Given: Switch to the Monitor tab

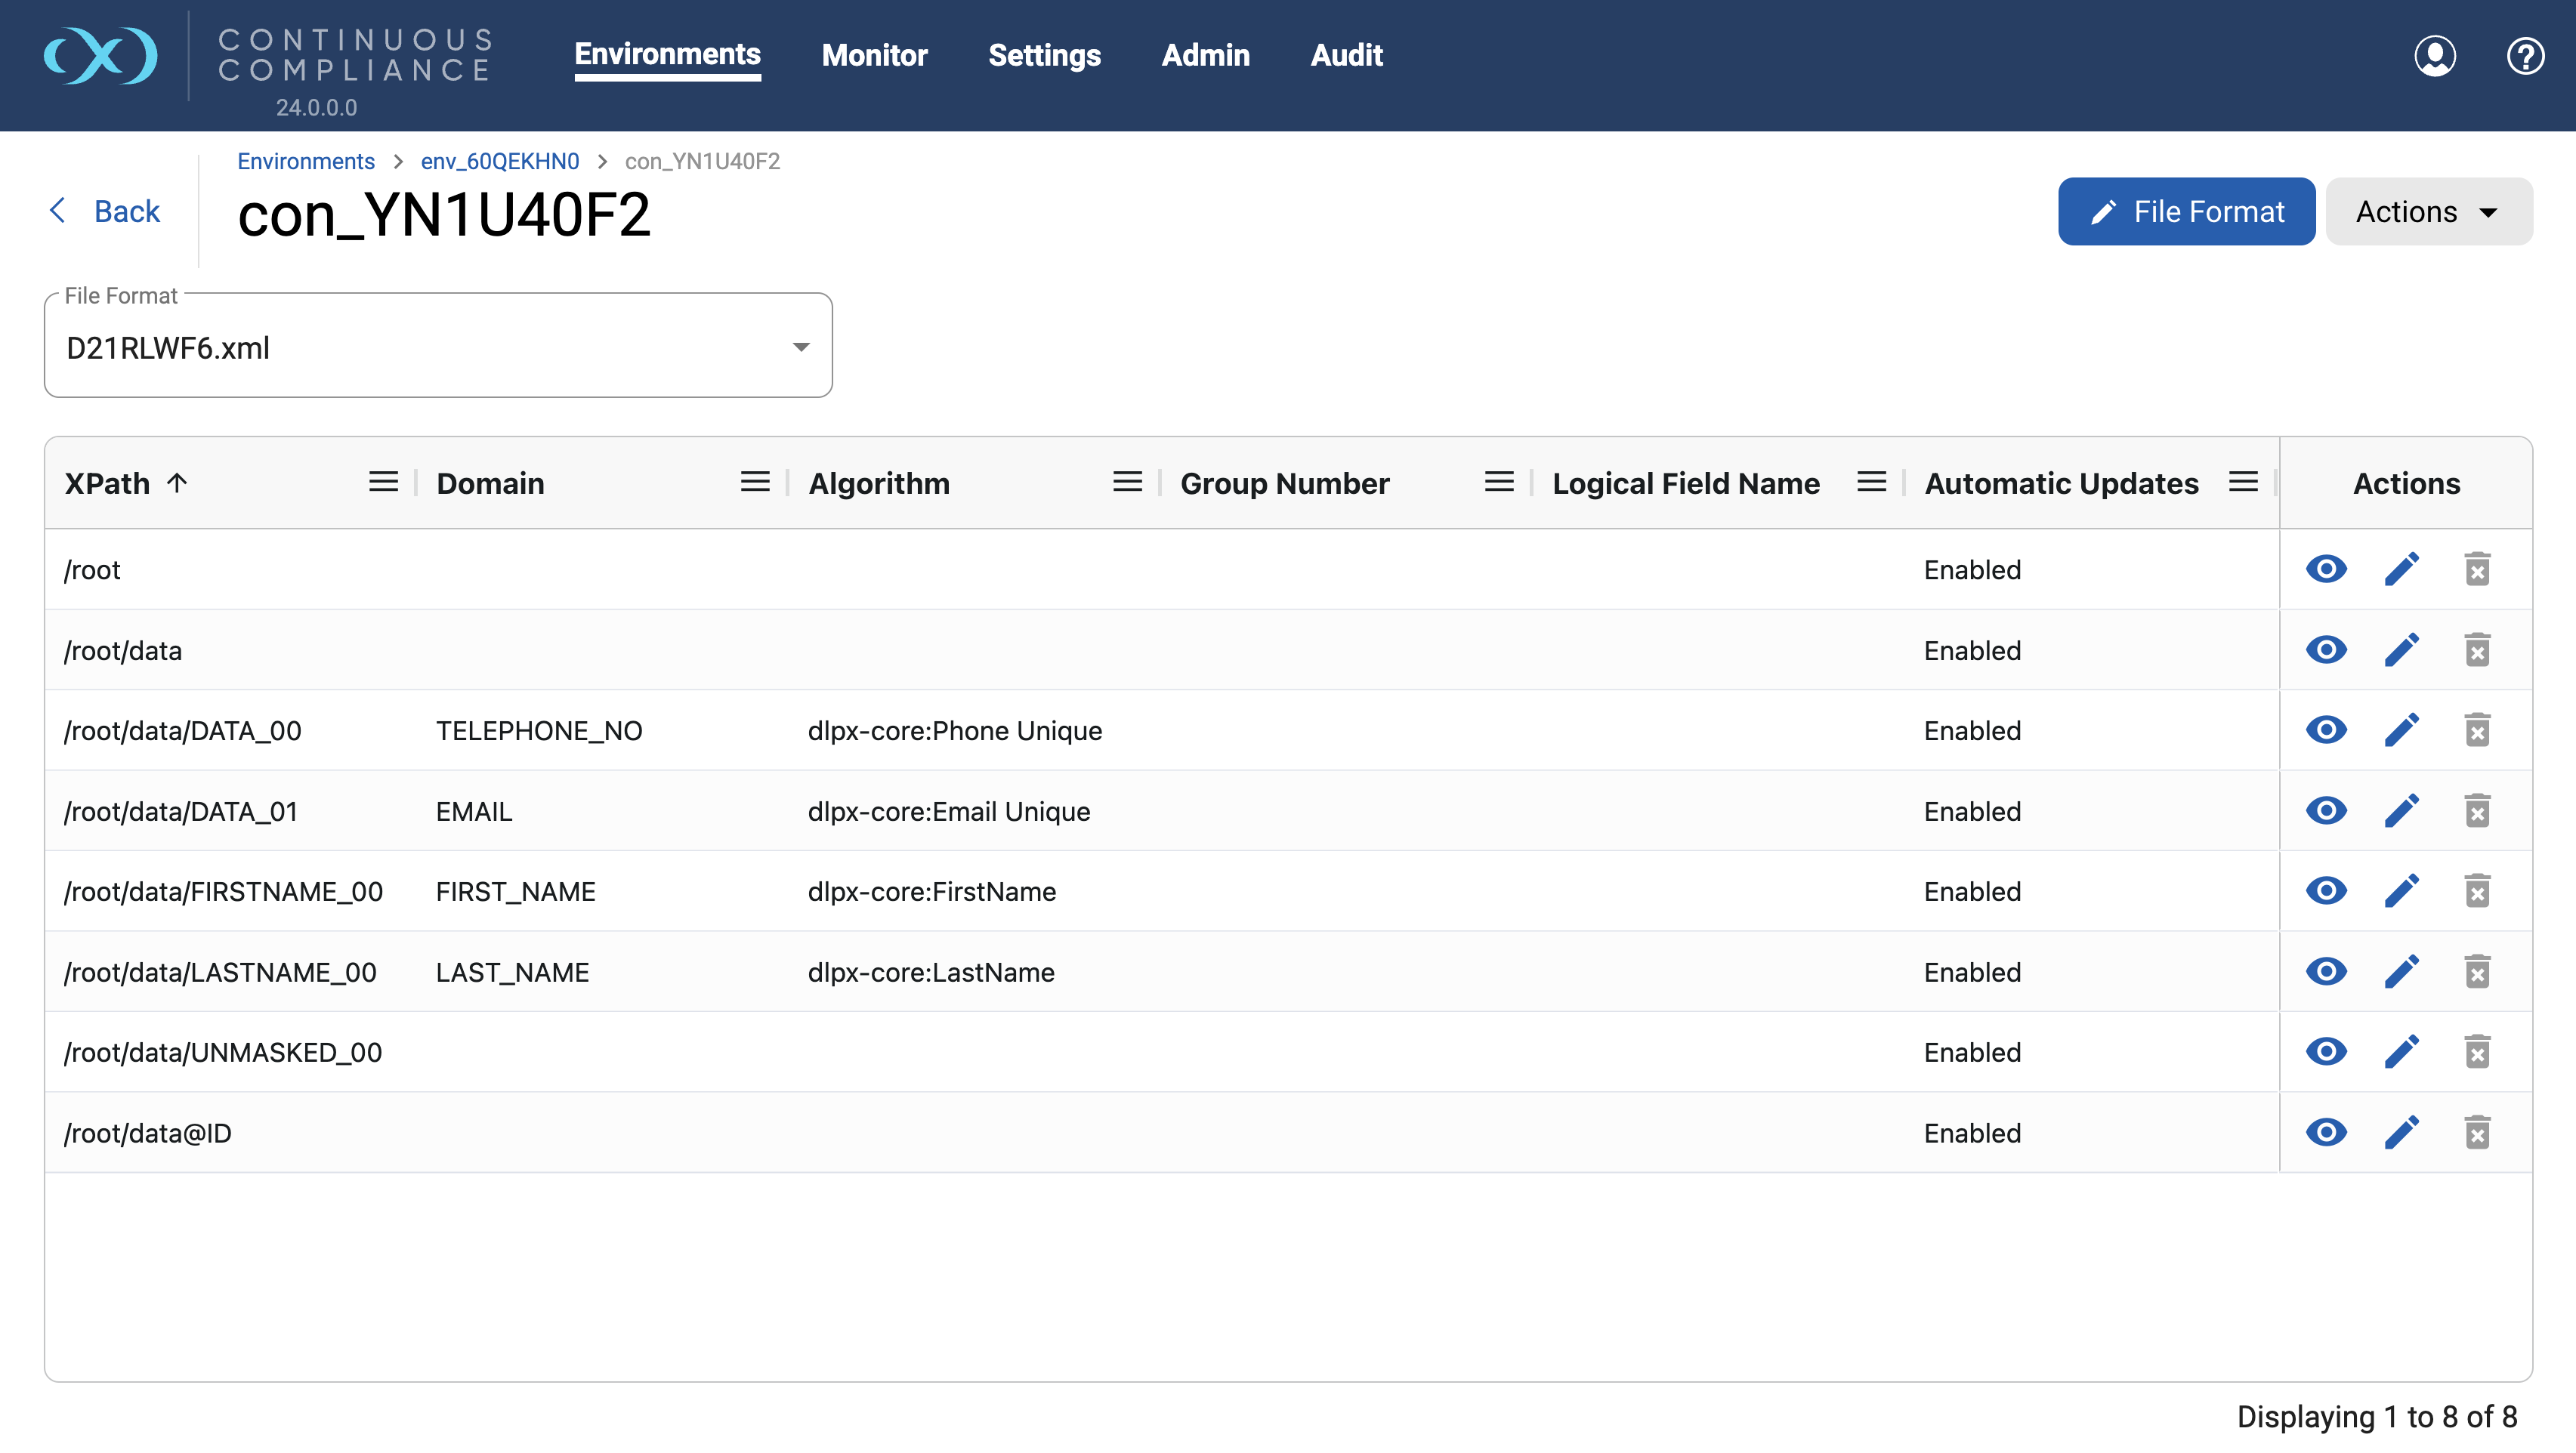Looking at the screenshot, I should click(x=874, y=55).
